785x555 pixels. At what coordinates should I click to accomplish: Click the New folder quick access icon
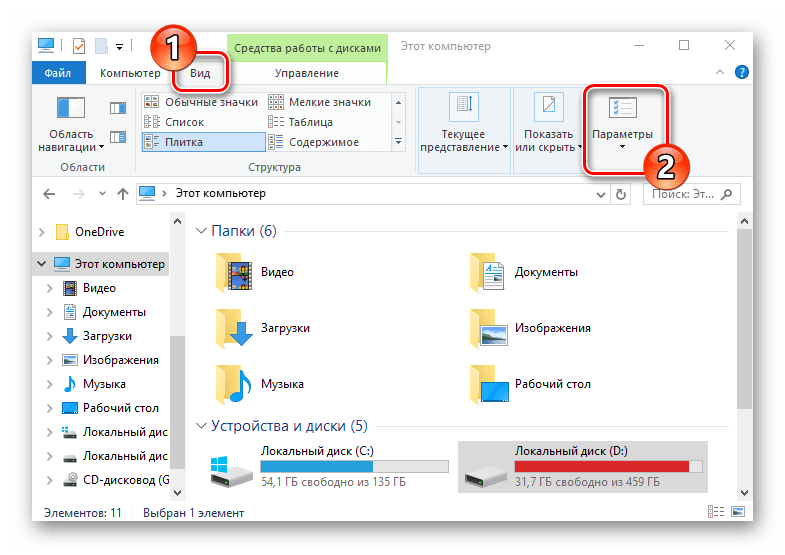(102, 46)
